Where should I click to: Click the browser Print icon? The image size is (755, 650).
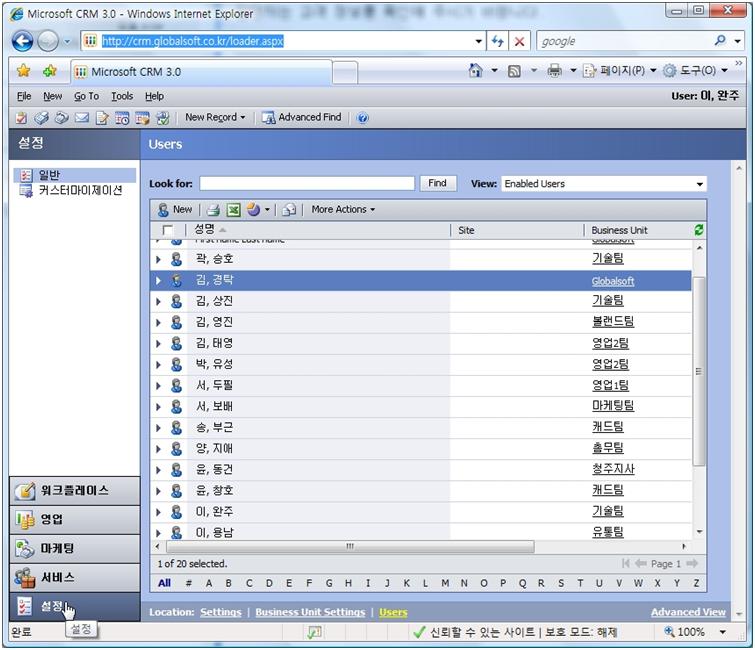click(x=554, y=71)
